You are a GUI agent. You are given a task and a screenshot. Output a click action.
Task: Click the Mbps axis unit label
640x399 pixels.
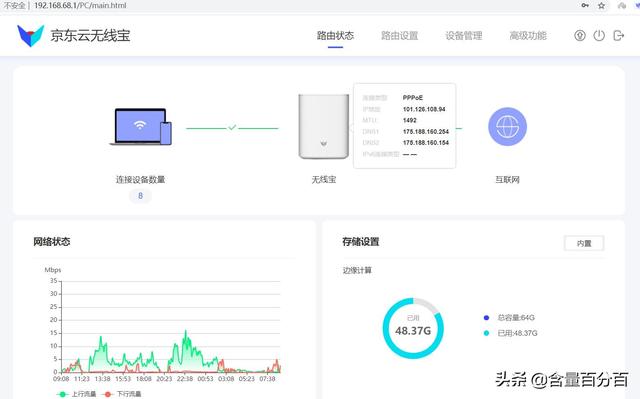(53, 270)
